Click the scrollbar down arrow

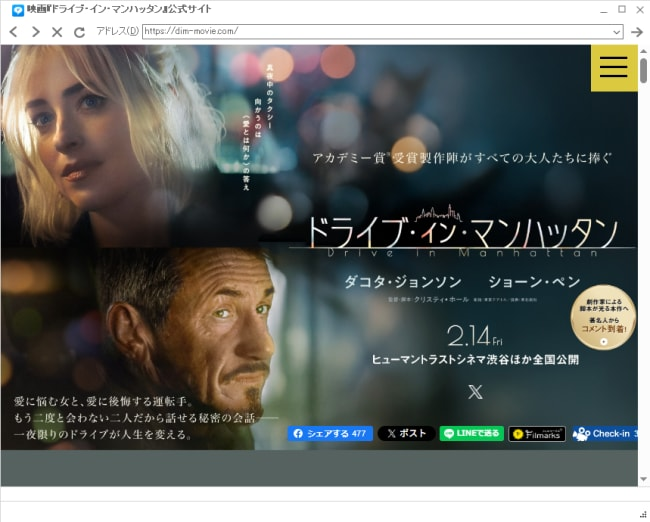pos(643,479)
